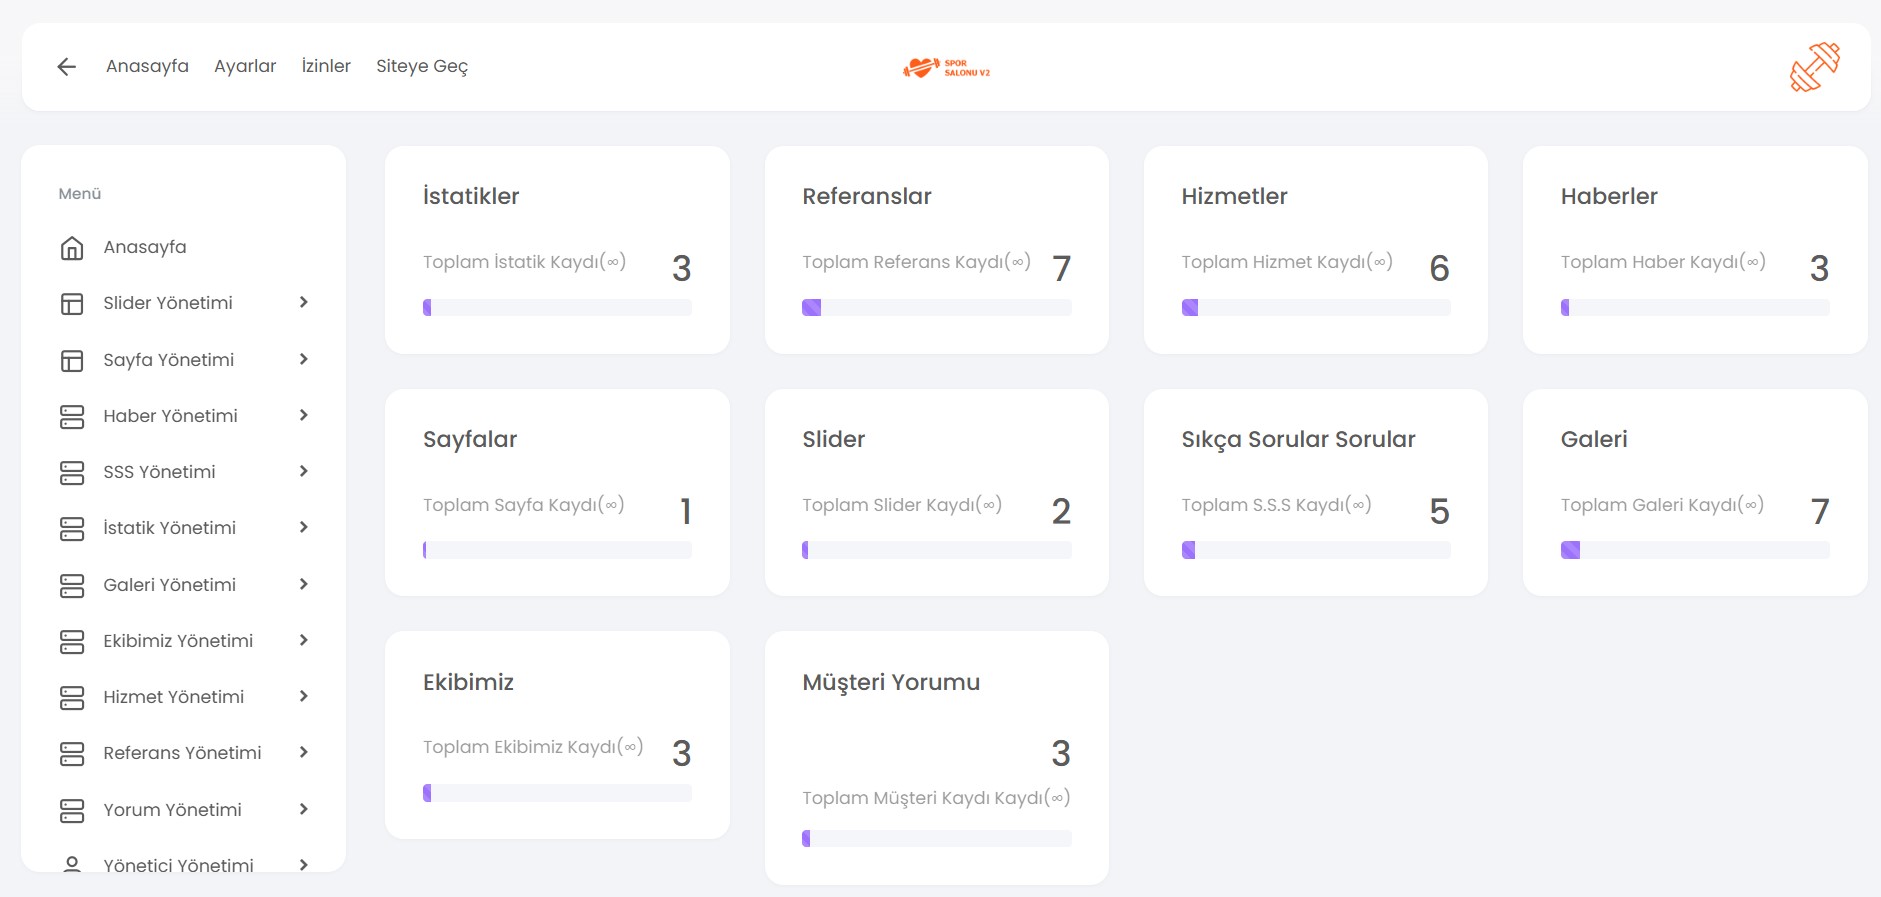1881x897 pixels.
Task: Expand the İstatik Yönetimi chevron
Action: tap(303, 527)
